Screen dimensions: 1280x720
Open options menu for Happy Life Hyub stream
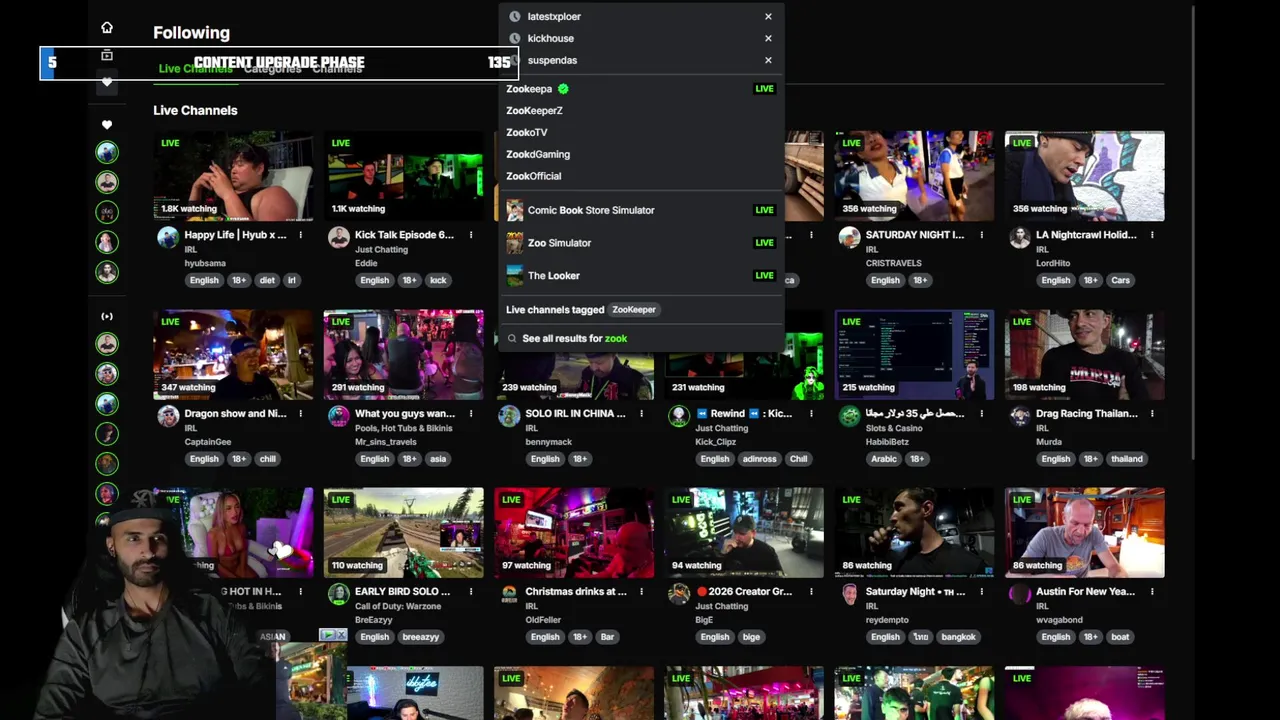(x=300, y=235)
